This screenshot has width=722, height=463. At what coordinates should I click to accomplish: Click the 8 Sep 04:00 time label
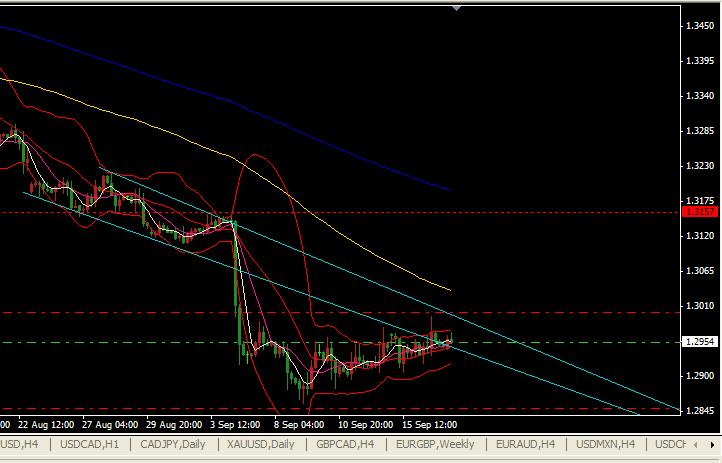298,424
